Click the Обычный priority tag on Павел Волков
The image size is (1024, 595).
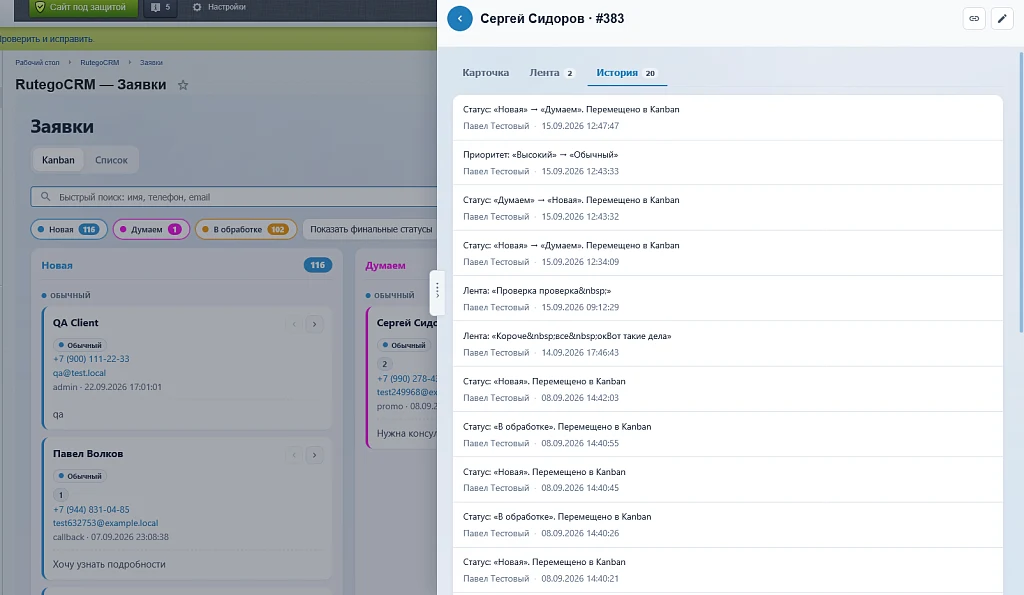coord(80,476)
